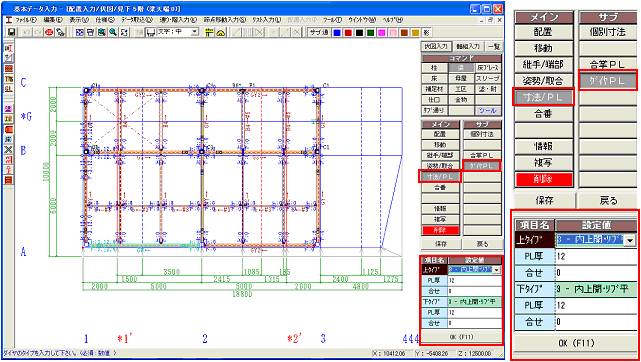Click upper PL厚 value field in enlarged panel

coord(596,257)
